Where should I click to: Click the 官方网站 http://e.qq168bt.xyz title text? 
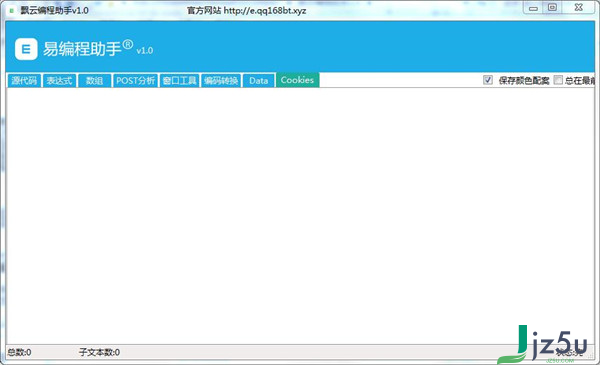pyautogui.click(x=246, y=10)
